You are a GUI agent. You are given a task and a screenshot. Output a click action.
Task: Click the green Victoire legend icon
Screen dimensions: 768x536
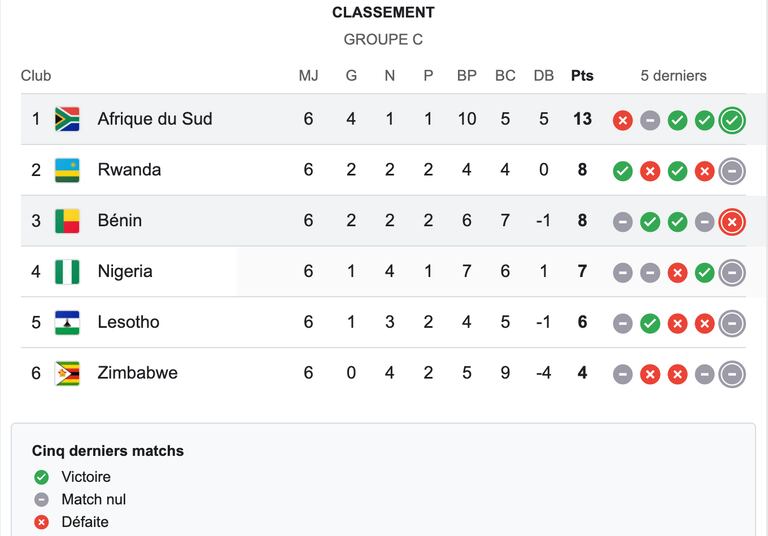[41, 477]
